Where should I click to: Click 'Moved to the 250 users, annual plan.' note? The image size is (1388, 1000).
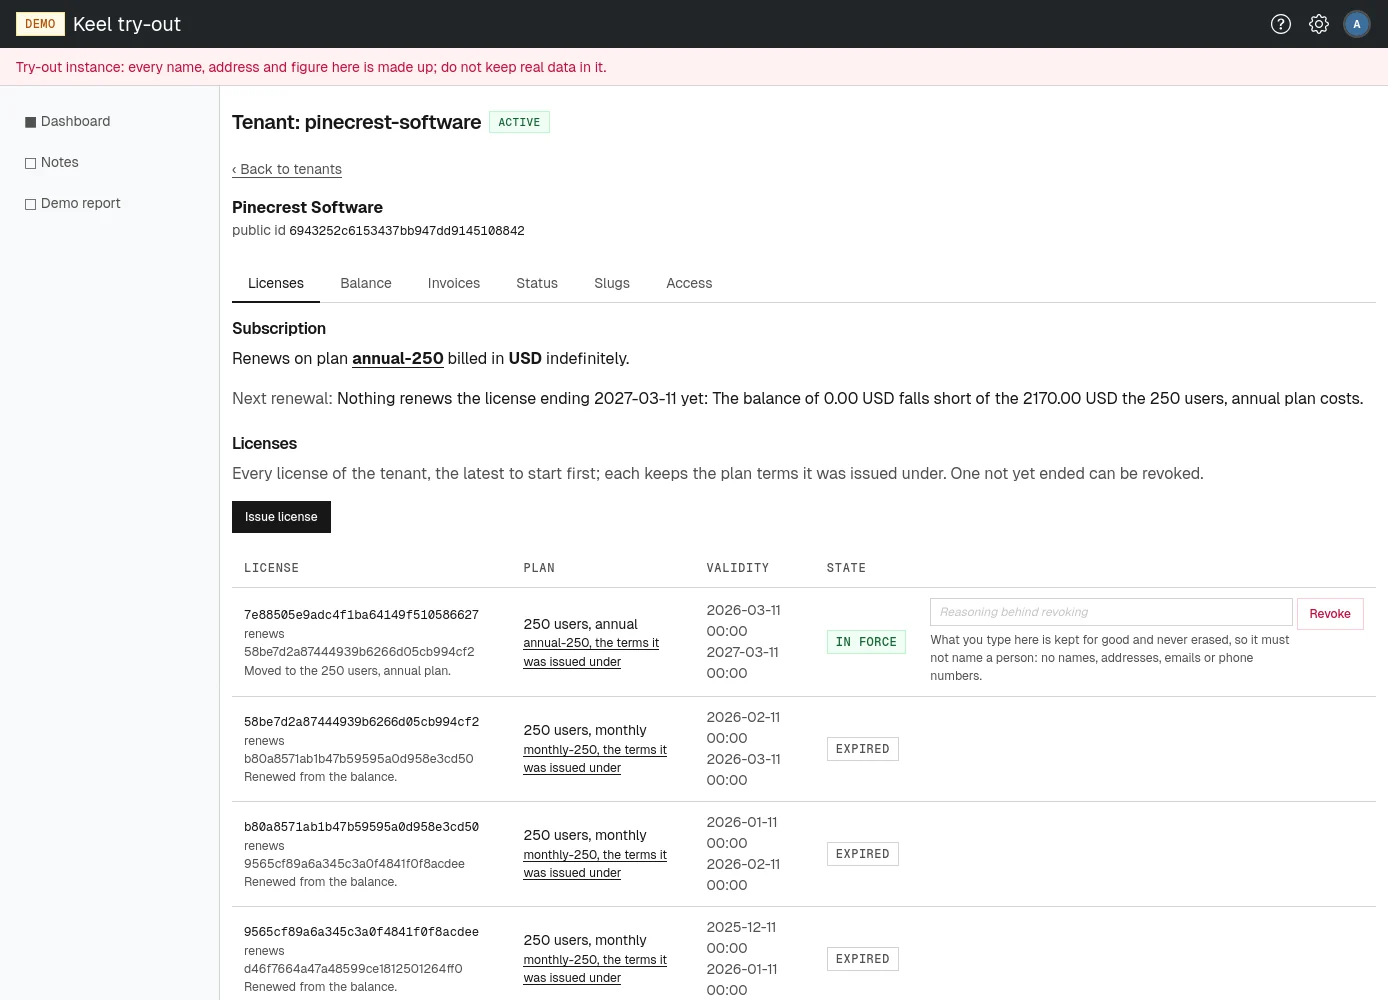[347, 671]
